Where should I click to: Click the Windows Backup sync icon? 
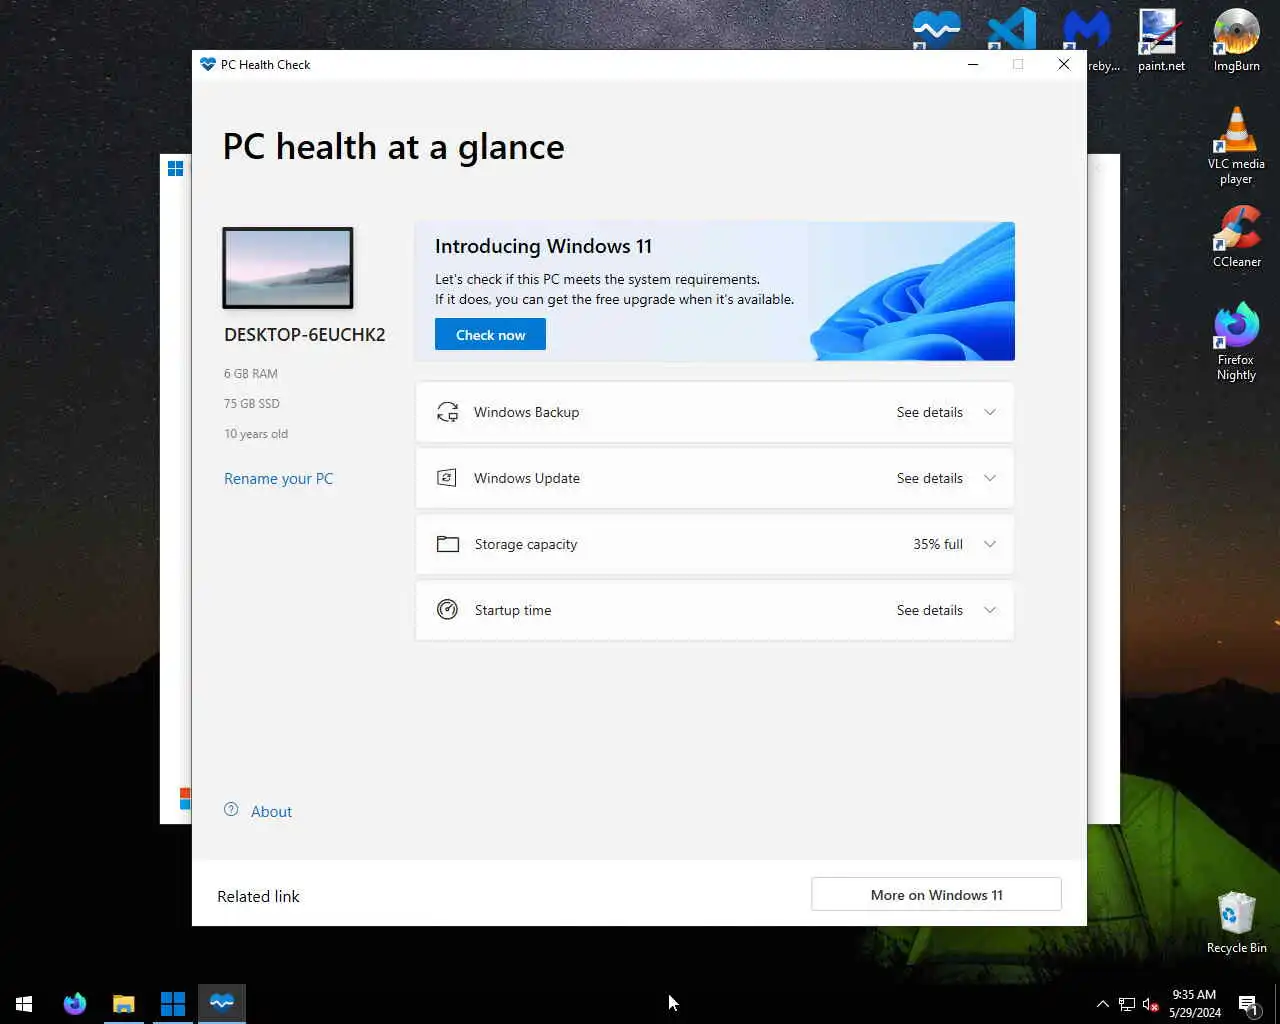pos(447,412)
